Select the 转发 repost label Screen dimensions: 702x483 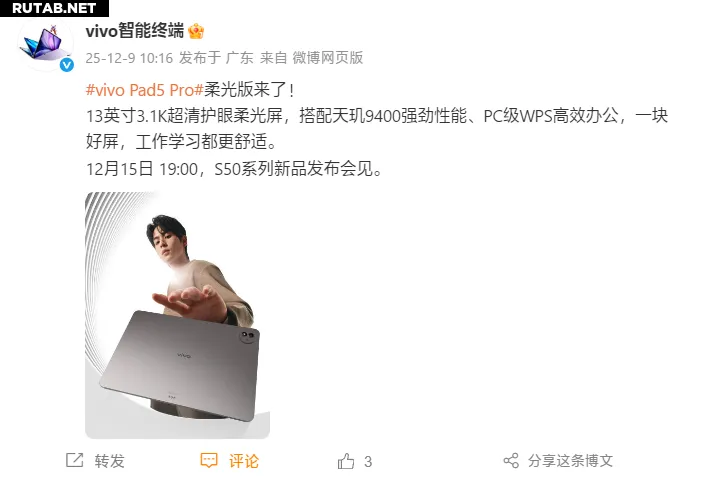tap(109, 461)
